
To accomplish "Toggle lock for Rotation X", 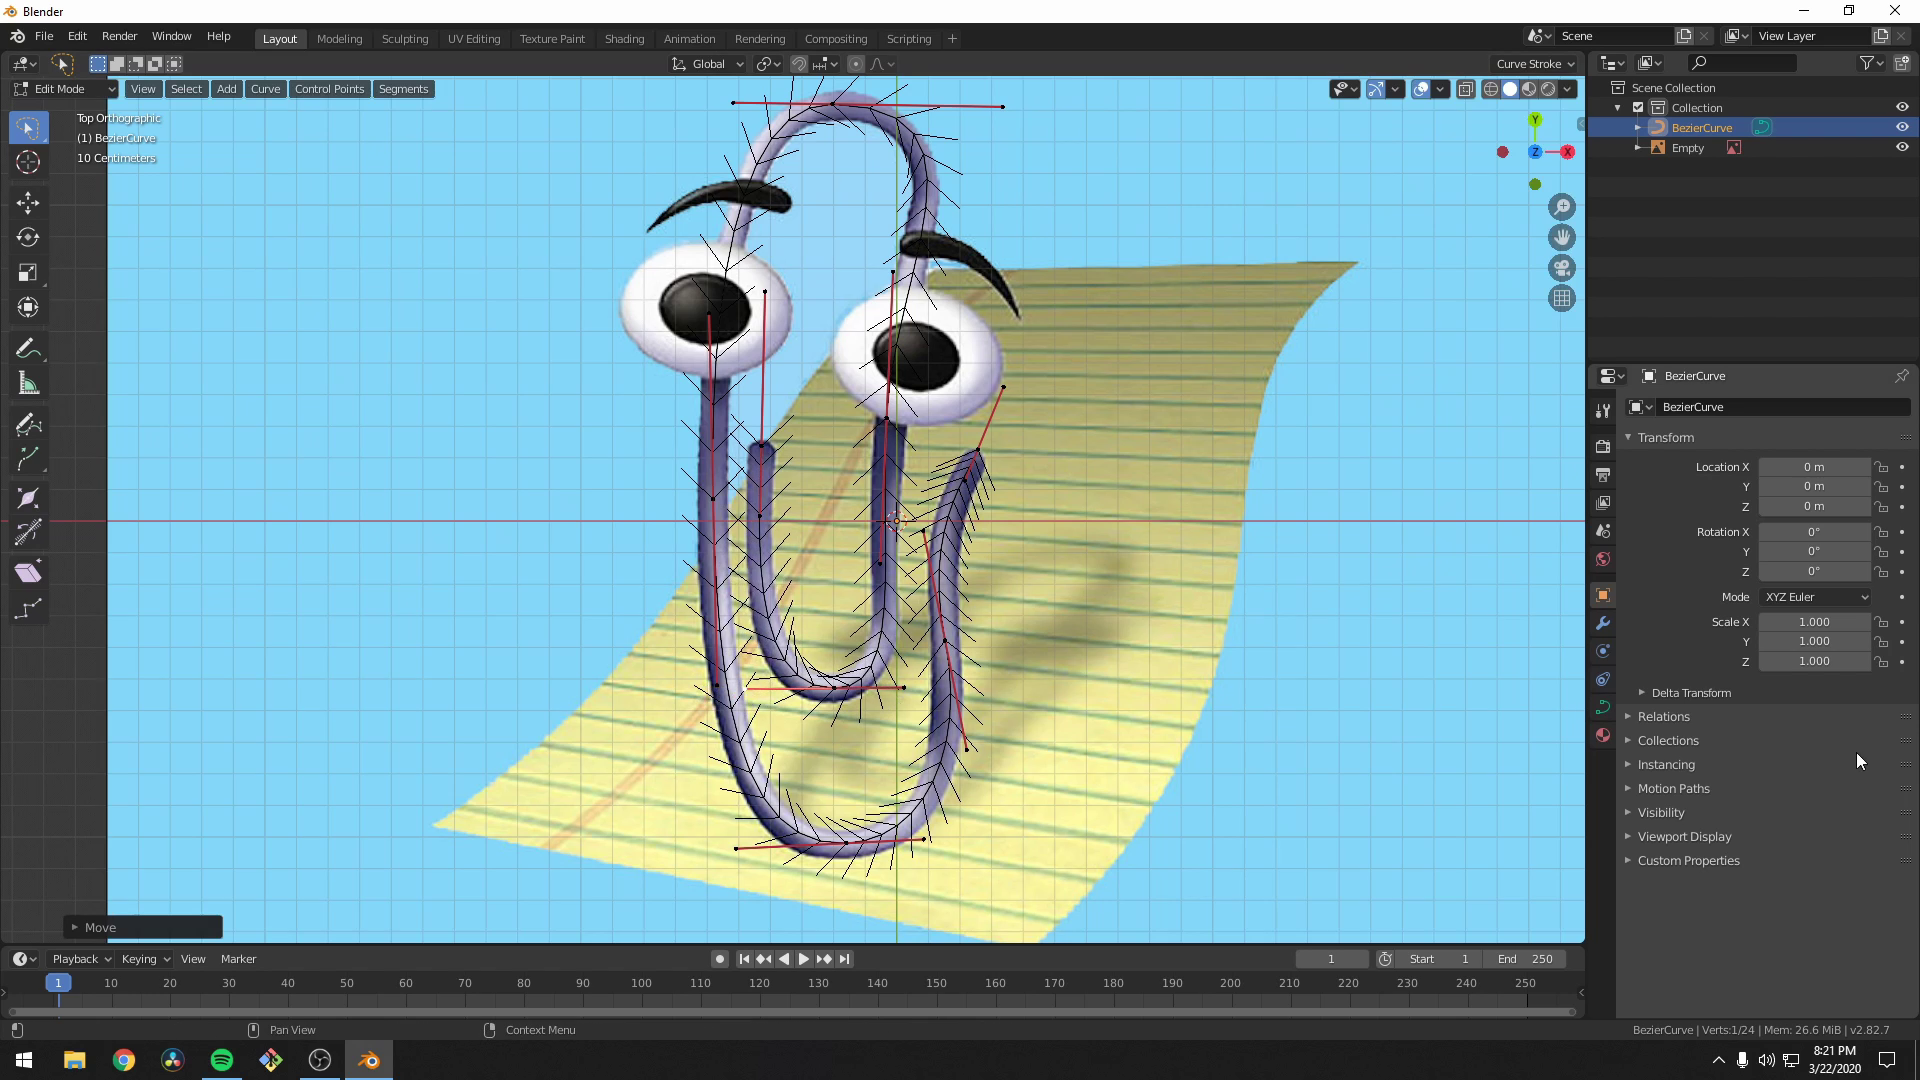I will point(1881,532).
